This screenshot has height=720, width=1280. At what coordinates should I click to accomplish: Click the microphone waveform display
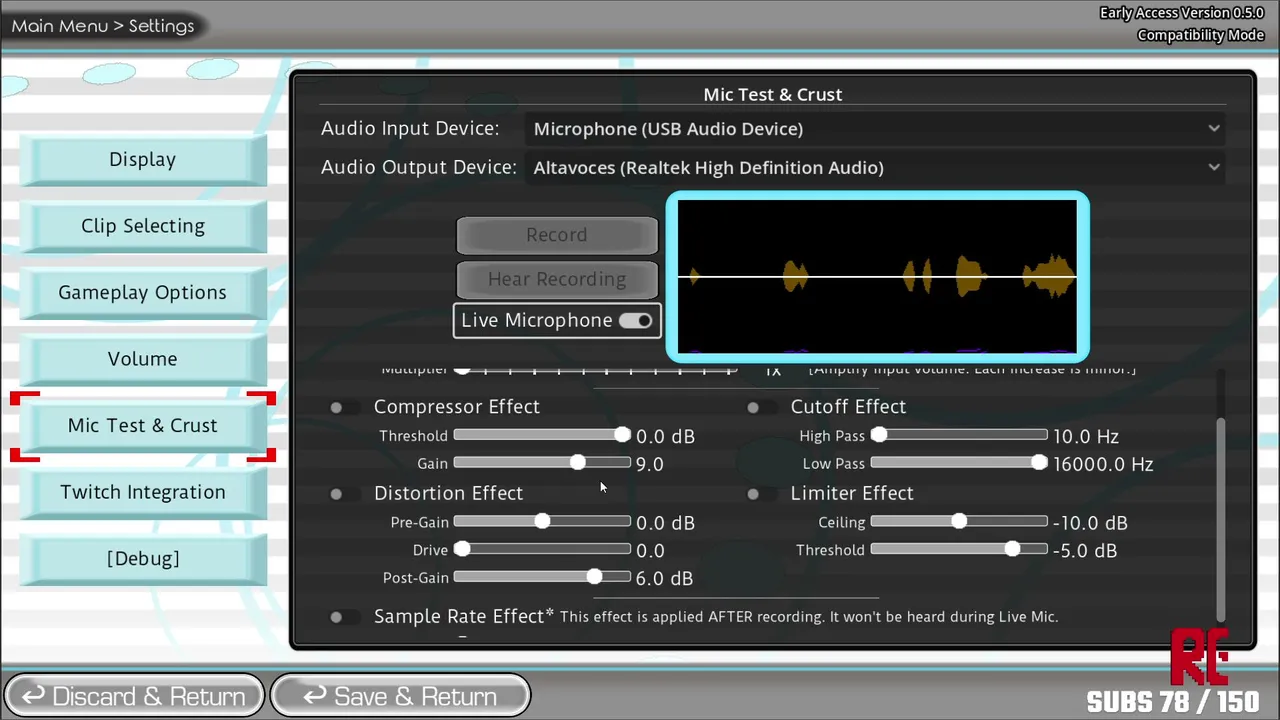click(x=877, y=277)
